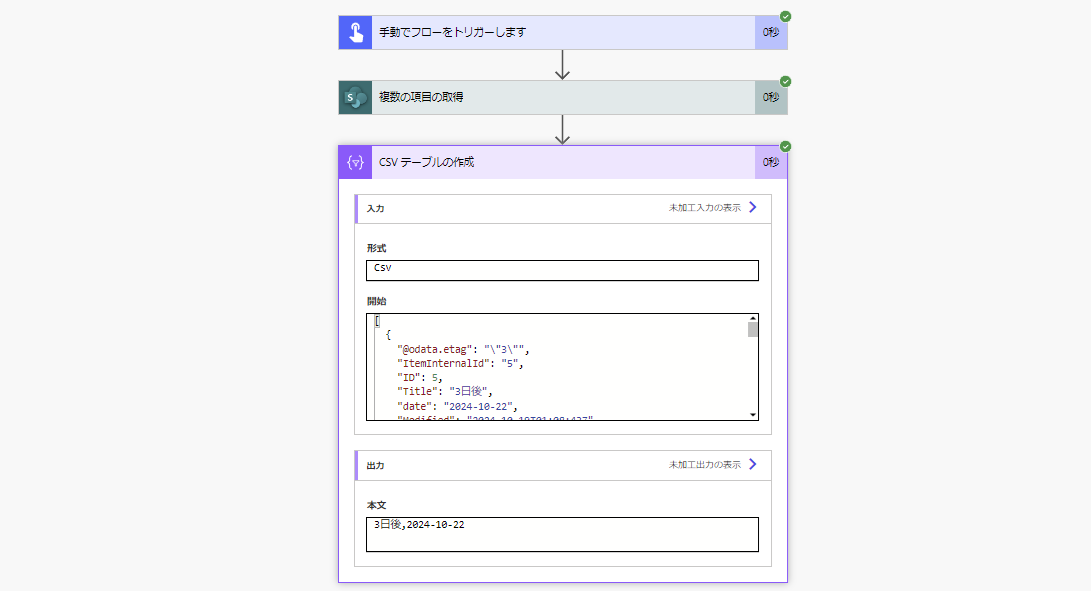Expand raw outputs via the 出力 section chevron
This screenshot has width=1091, height=591.
tap(753, 464)
